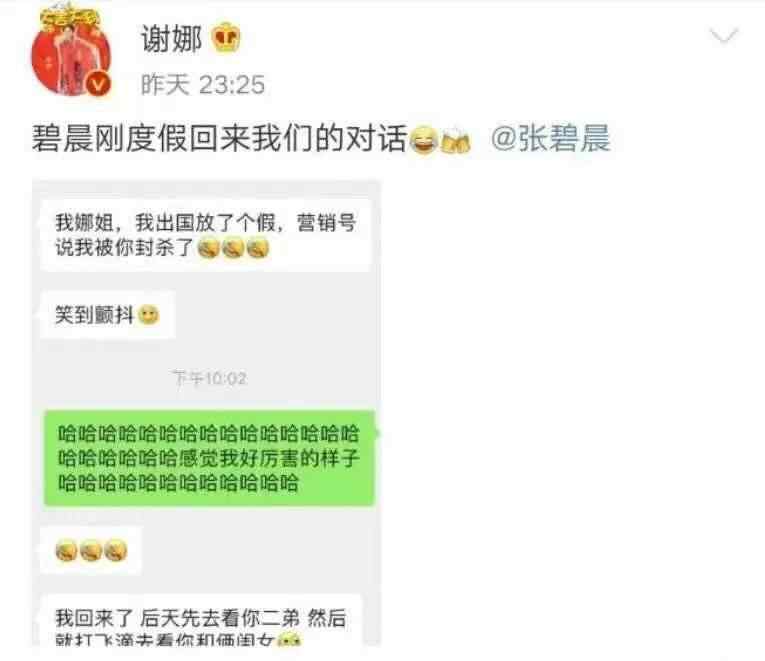Click the orange verified V badge
Image resolution: width=765 pixels, height=661 pixels.
tap(99, 84)
